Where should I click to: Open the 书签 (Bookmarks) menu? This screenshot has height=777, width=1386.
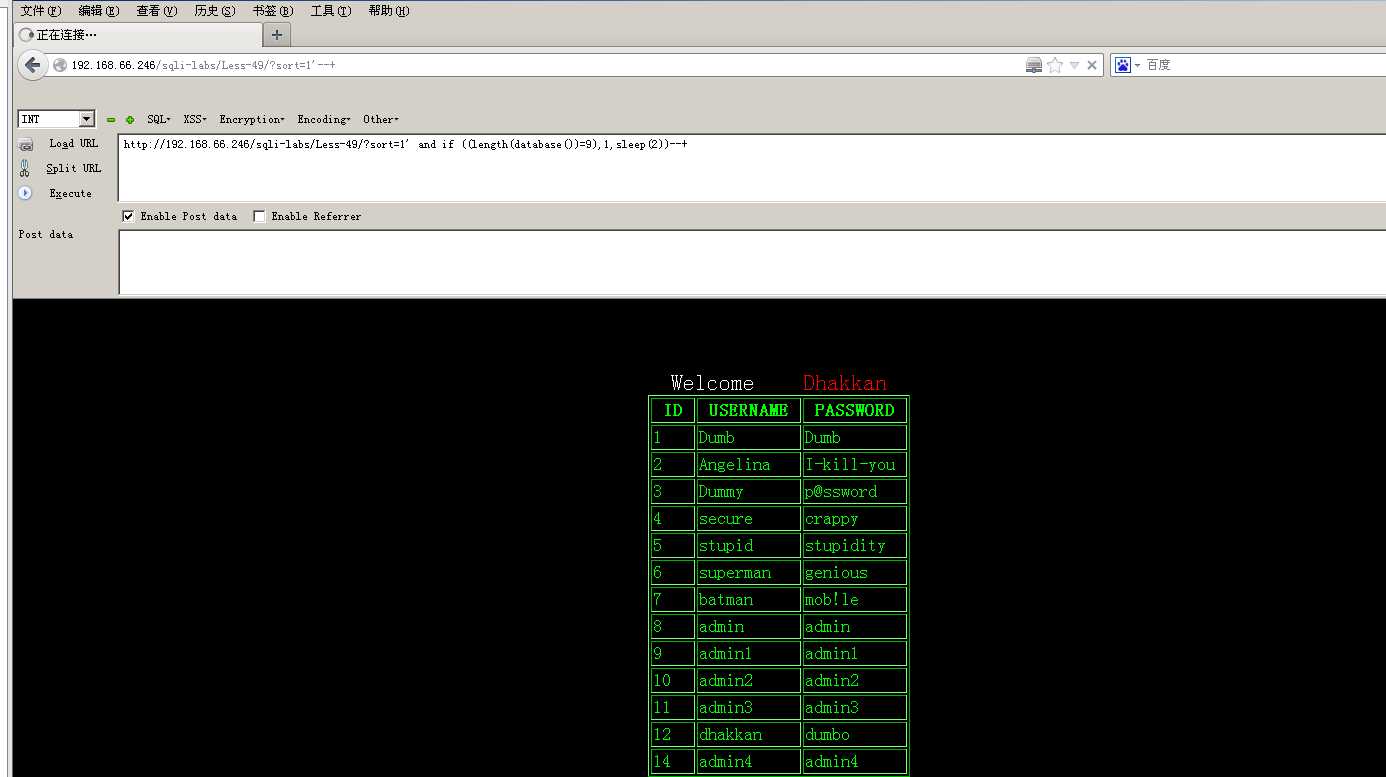(x=273, y=11)
